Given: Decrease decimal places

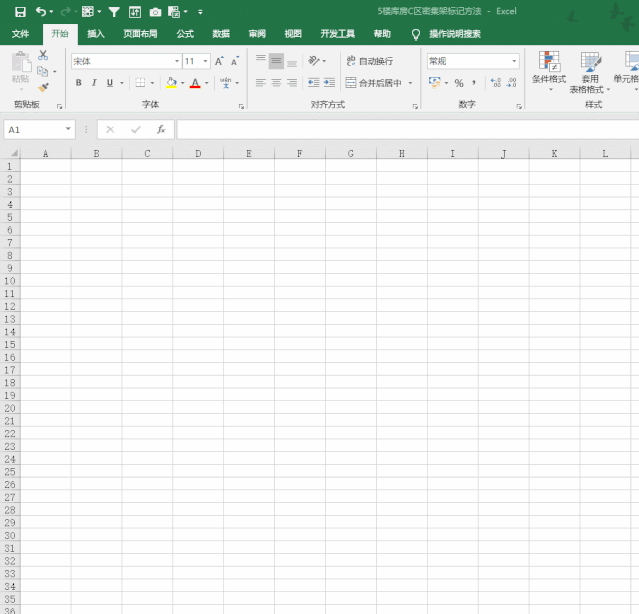Looking at the screenshot, I should (511, 83).
